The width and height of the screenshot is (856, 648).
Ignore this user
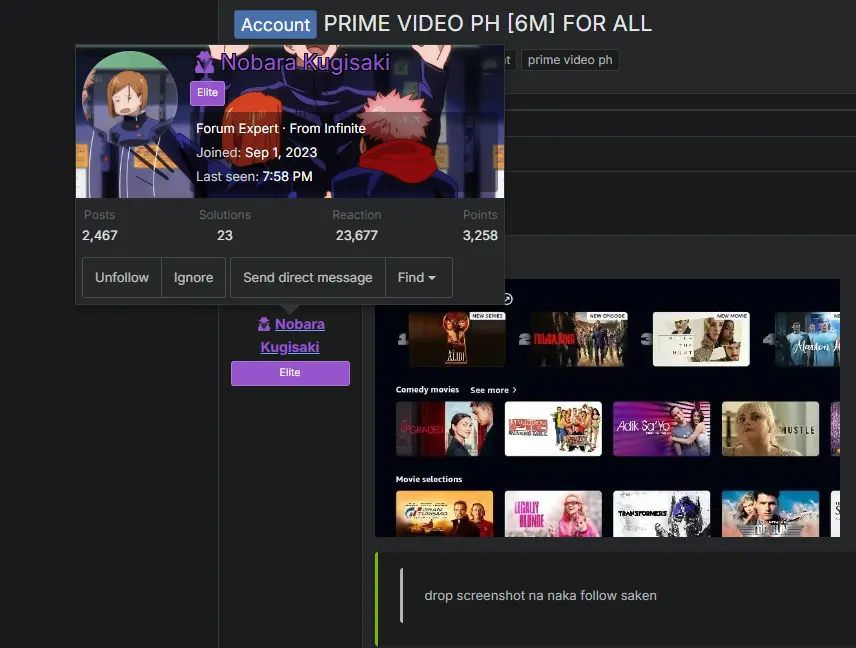193,277
